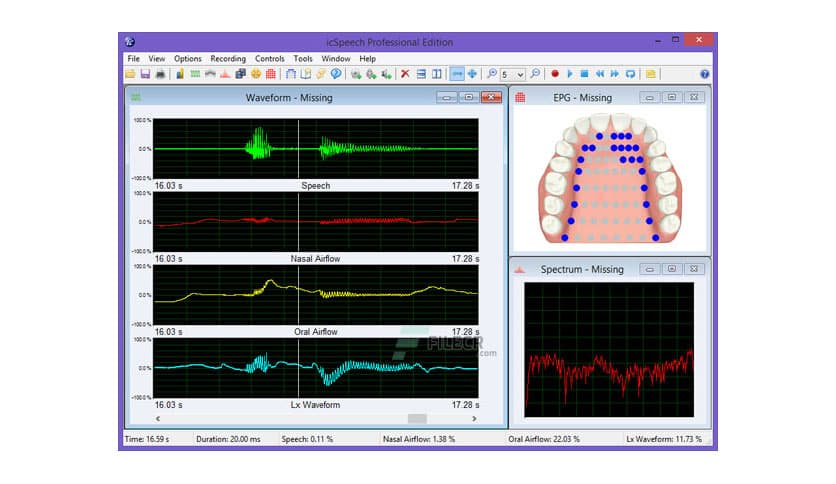Click the Print icon in toolbar
This screenshot has height=484, width=836.
click(x=160, y=74)
